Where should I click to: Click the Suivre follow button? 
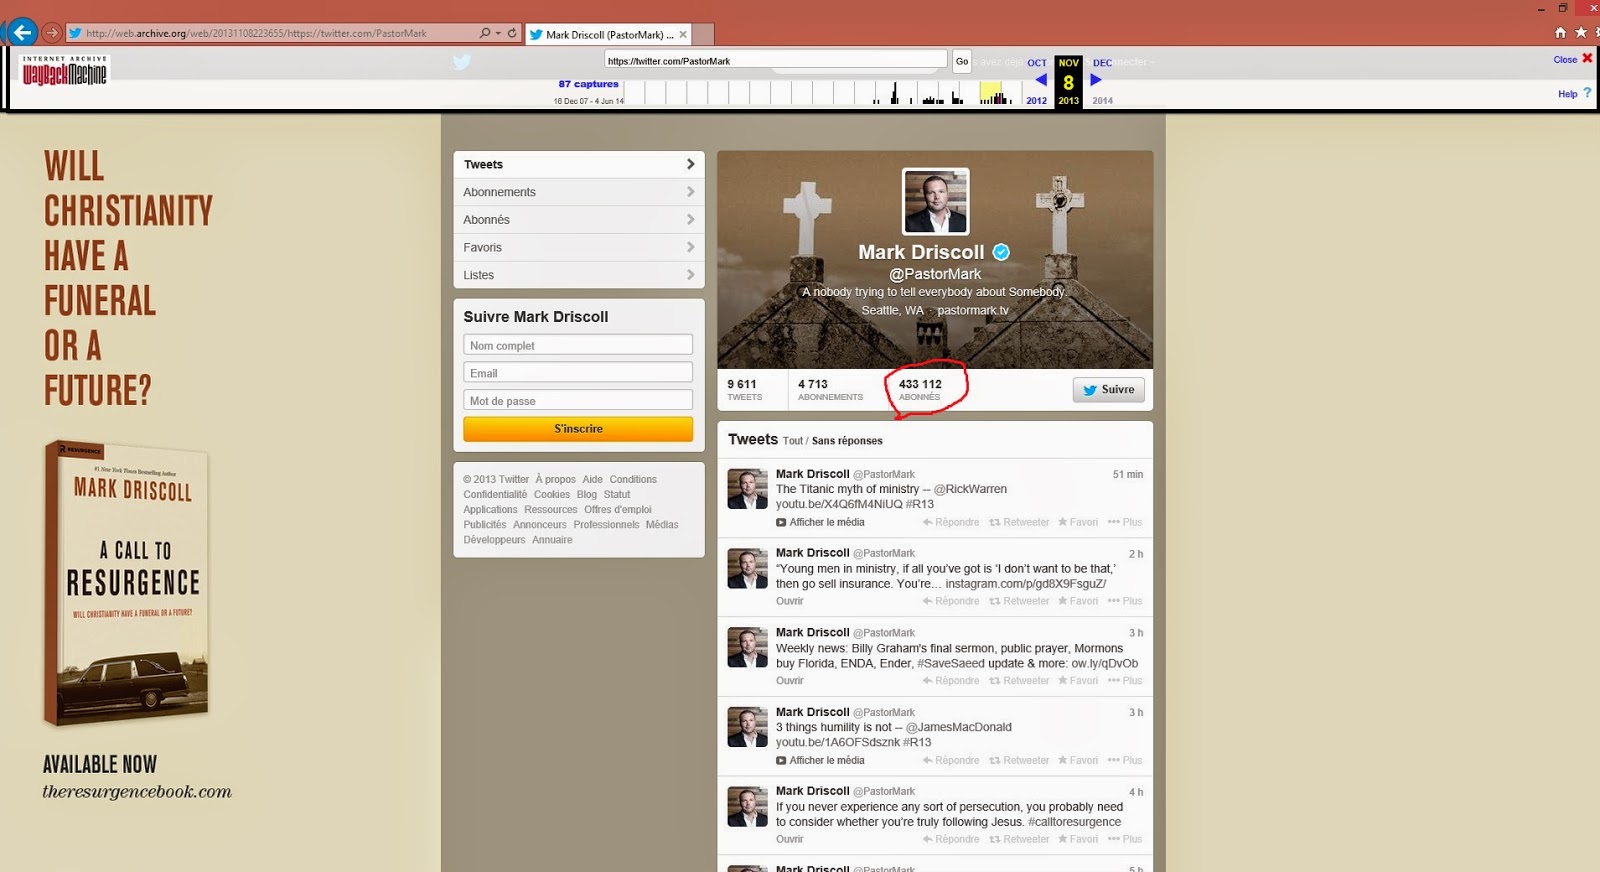tap(1108, 390)
